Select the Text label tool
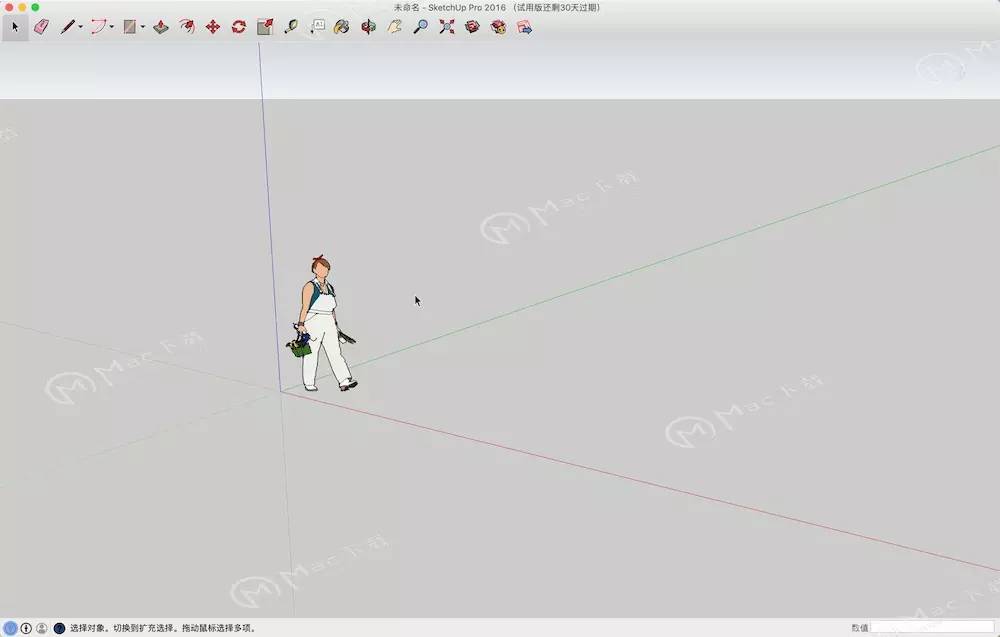The height and width of the screenshot is (637, 1000). pyautogui.click(x=317, y=27)
